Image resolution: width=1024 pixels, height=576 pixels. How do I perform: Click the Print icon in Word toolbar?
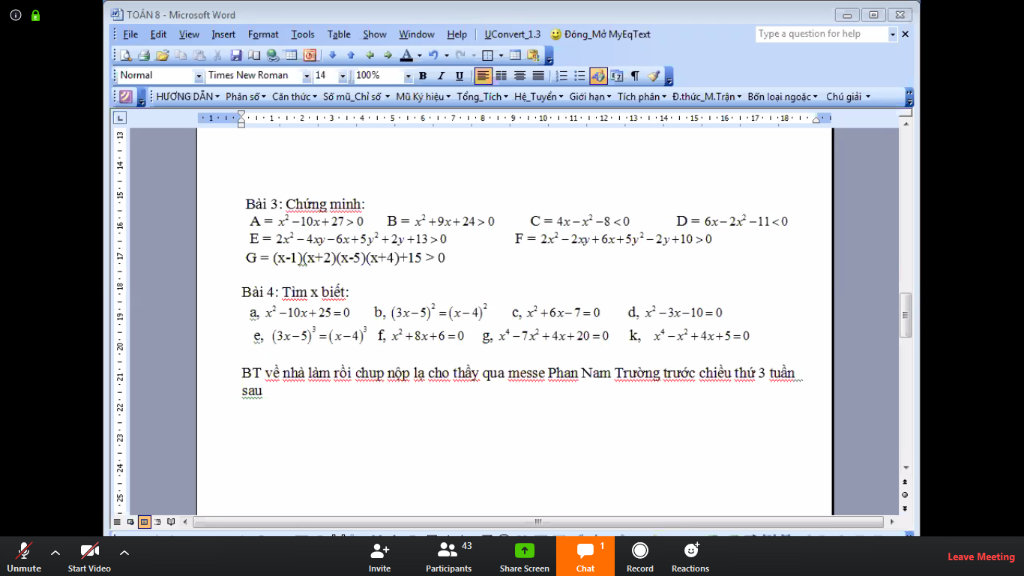(x=144, y=56)
